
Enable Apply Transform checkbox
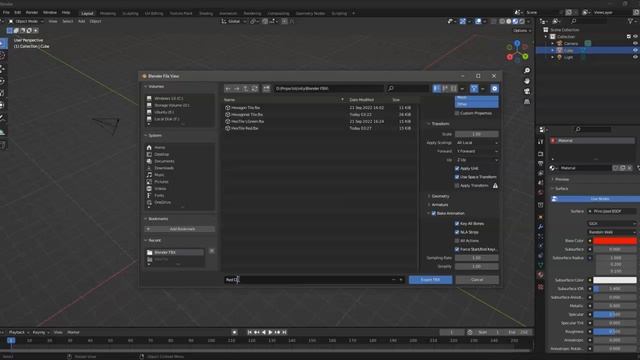click(x=457, y=186)
